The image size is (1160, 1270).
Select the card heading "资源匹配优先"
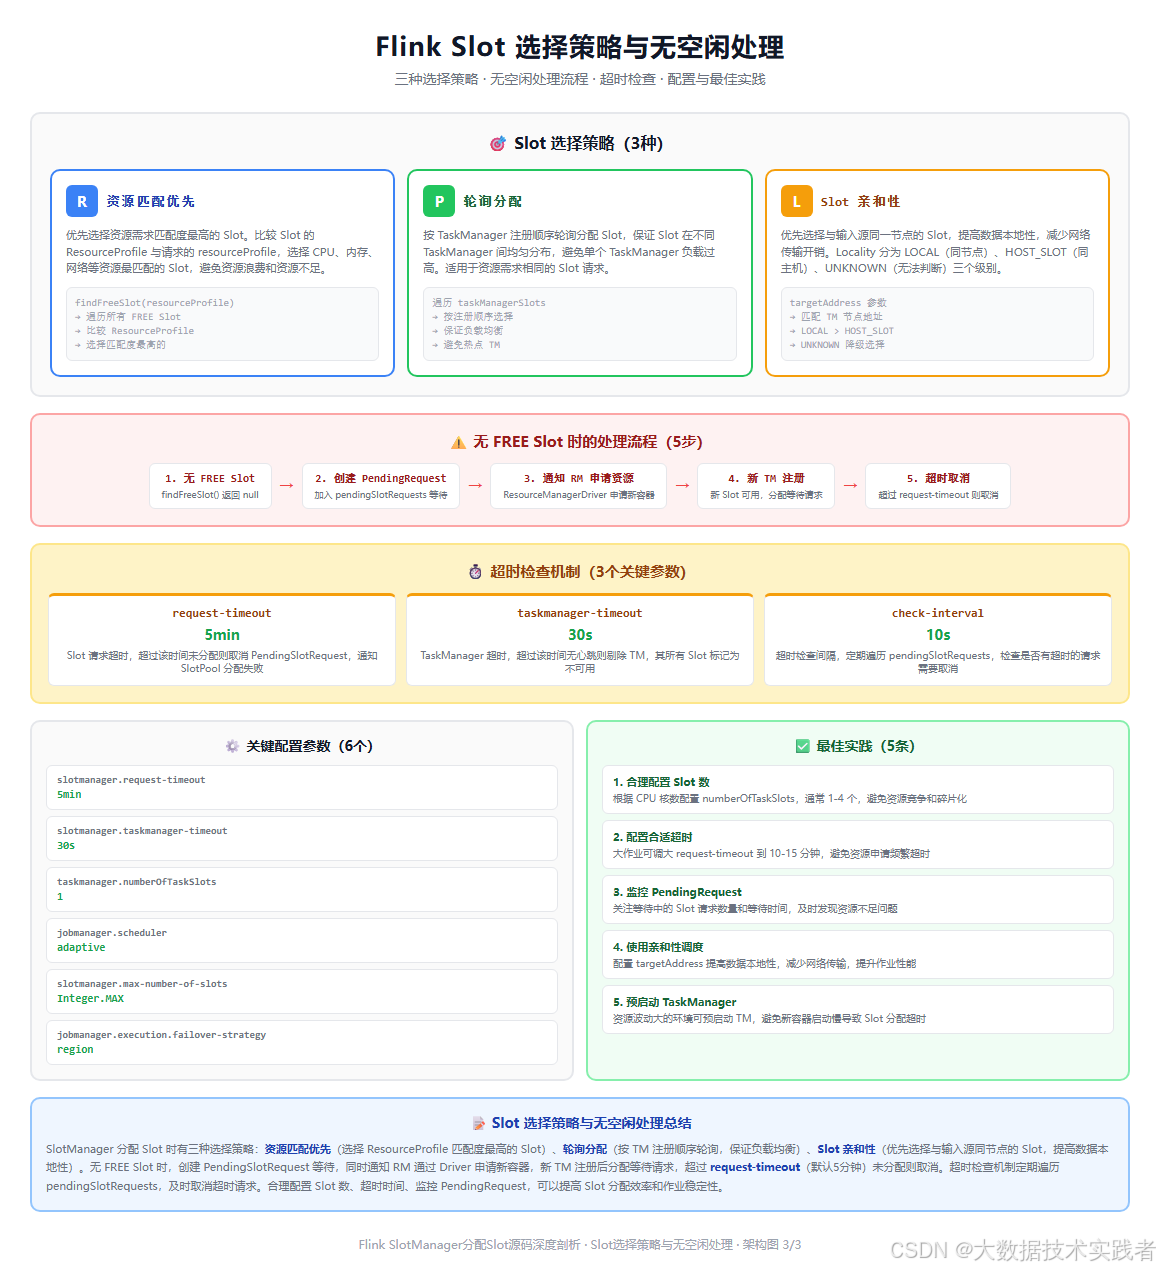[151, 201]
